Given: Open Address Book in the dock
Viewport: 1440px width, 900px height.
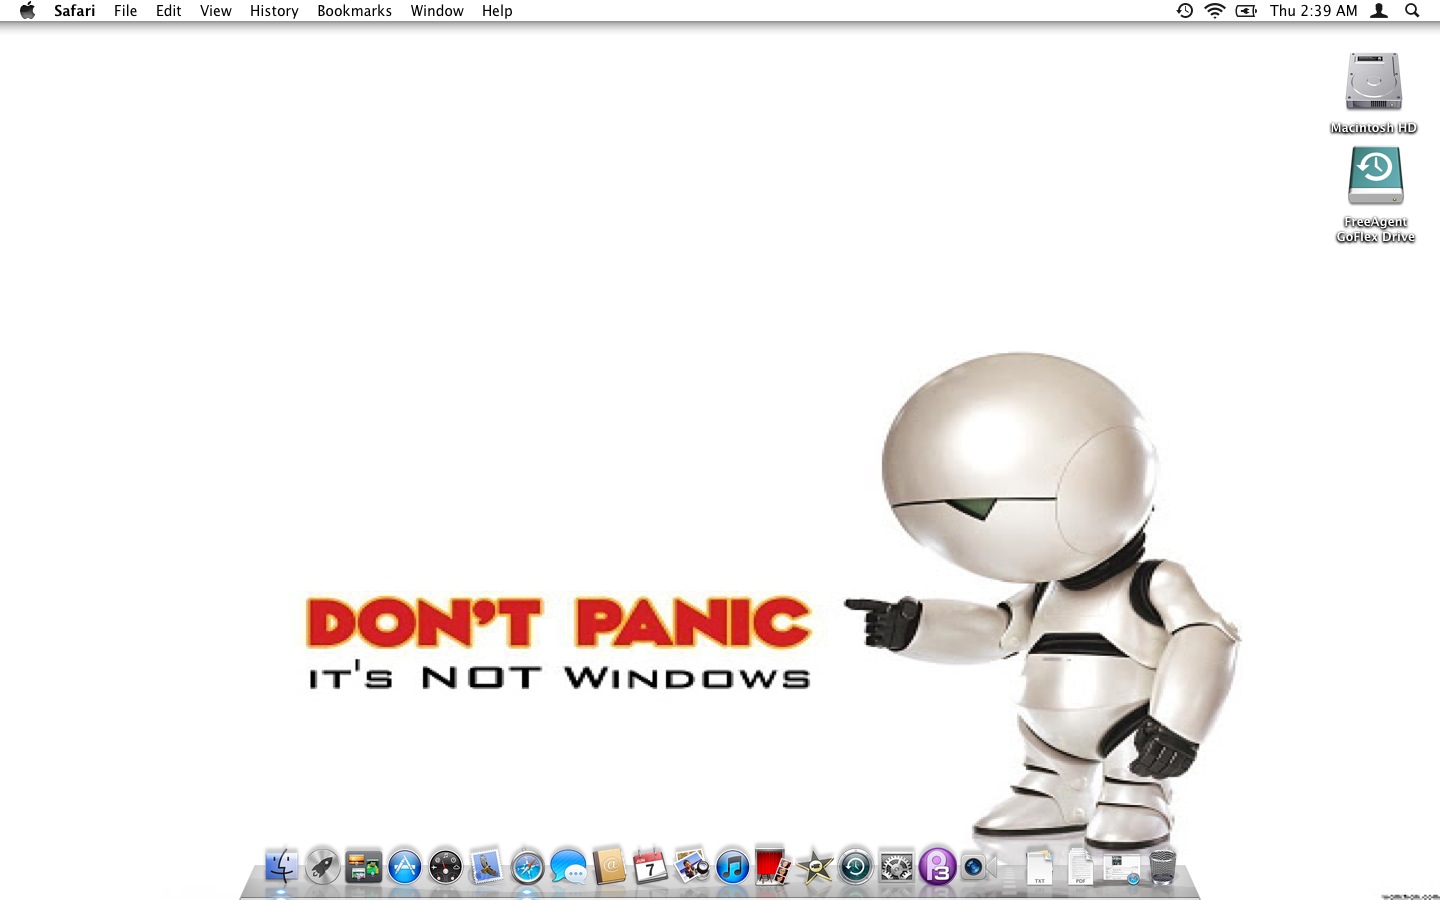Looking at the screenshot, I should (609, 866).
